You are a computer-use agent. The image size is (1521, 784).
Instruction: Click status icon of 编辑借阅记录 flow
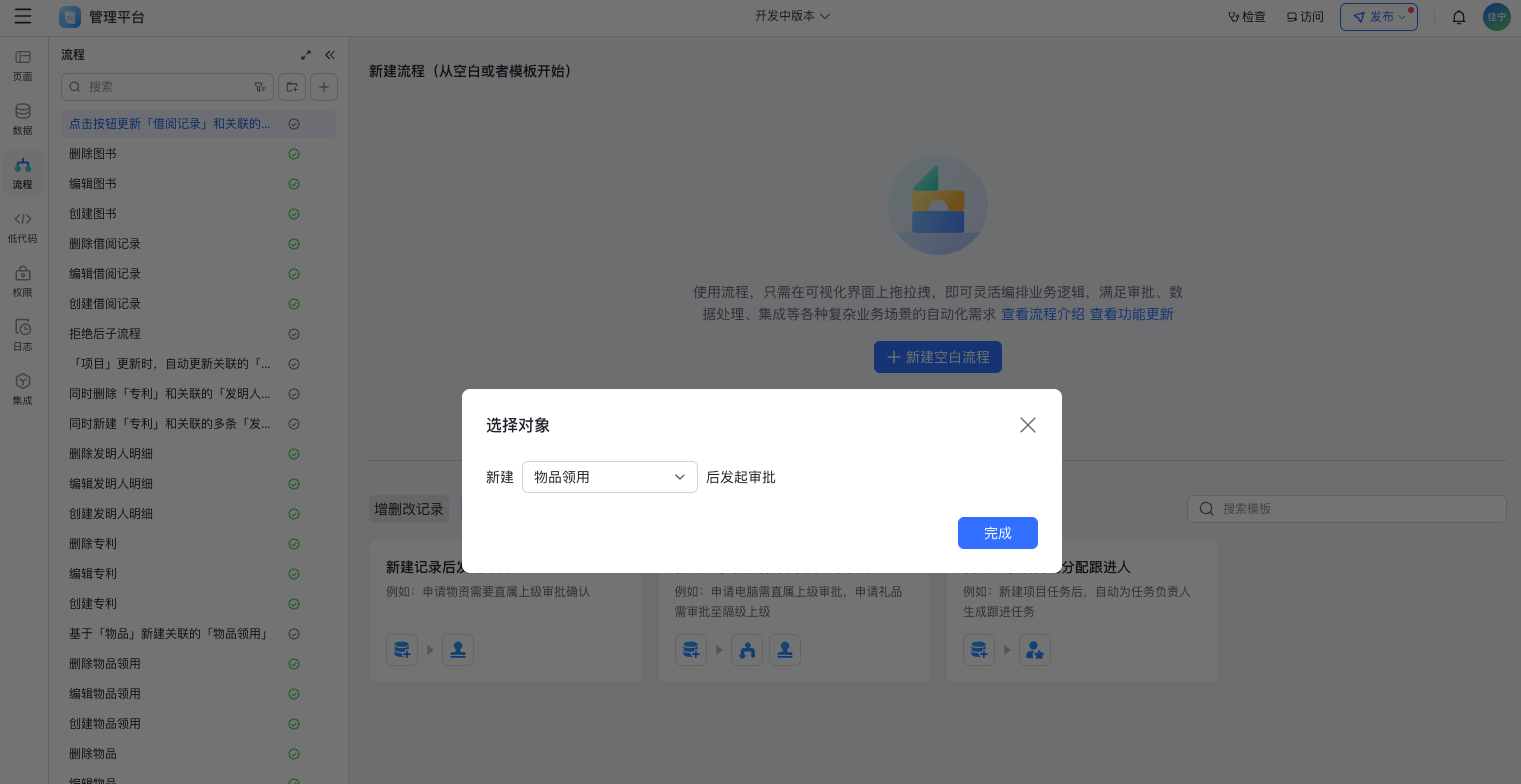coord(294,274)
